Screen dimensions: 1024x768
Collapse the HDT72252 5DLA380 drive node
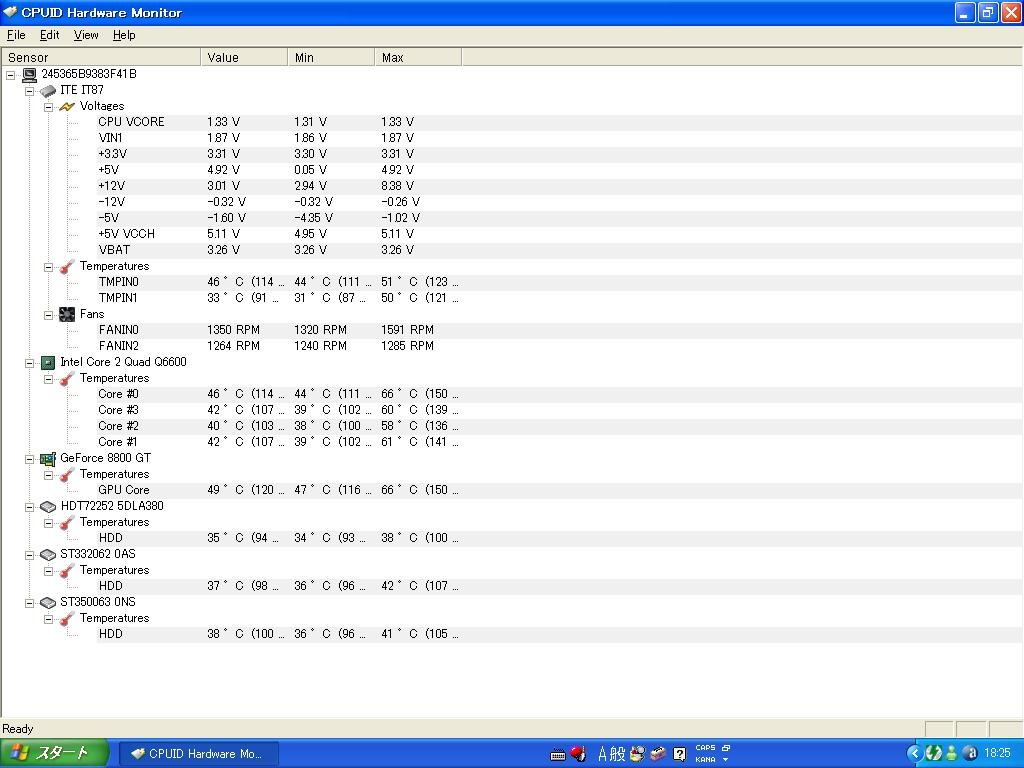tap(29, 507)
